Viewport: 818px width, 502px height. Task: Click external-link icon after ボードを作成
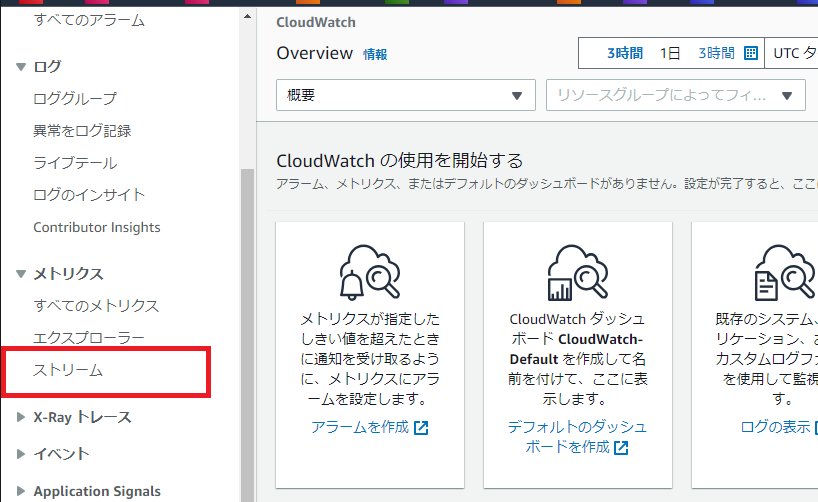point(621,448)
